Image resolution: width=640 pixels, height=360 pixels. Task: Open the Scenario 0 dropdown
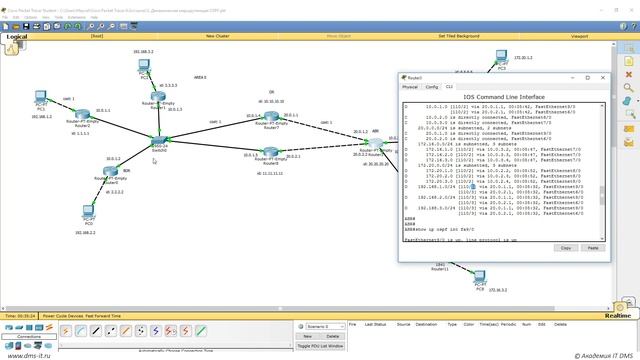point(325,327)
